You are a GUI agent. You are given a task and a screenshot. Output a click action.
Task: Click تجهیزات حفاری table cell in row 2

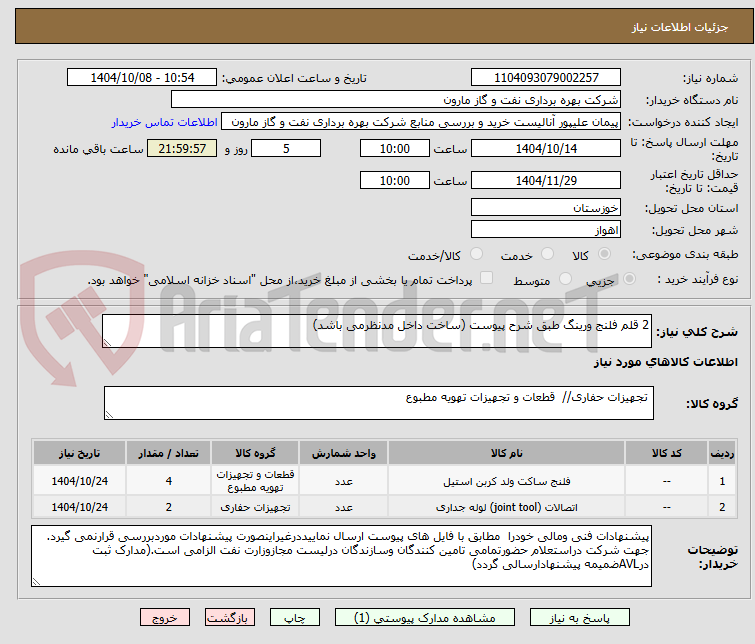255,507
